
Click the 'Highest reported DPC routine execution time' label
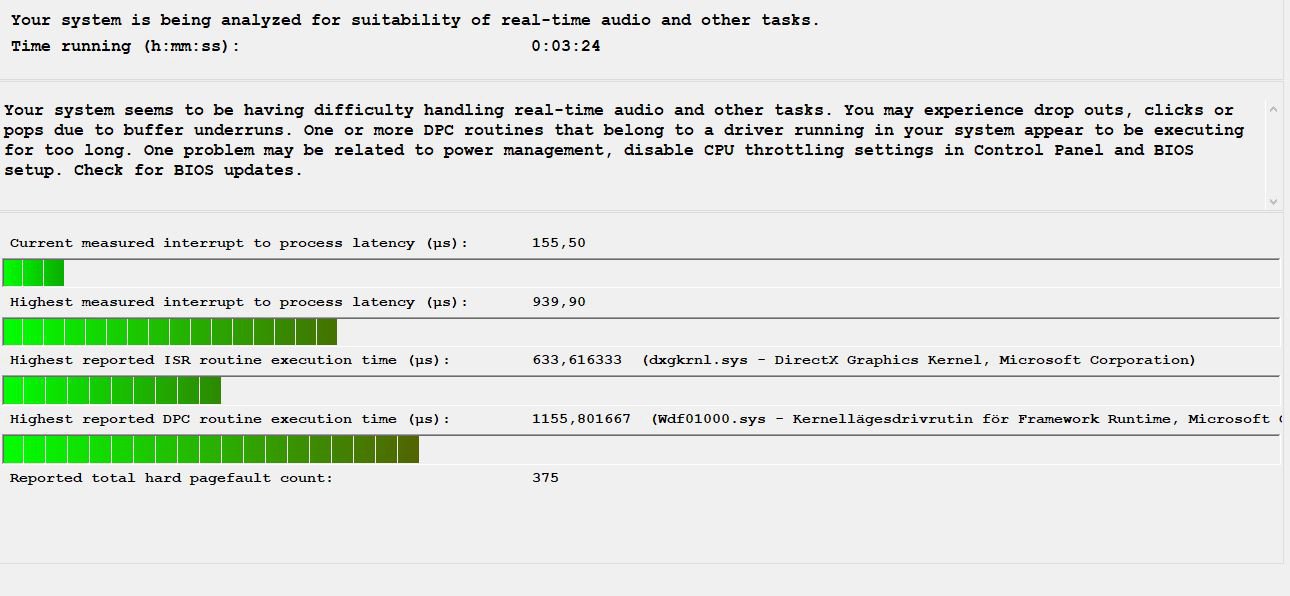[x=230, y=419]
